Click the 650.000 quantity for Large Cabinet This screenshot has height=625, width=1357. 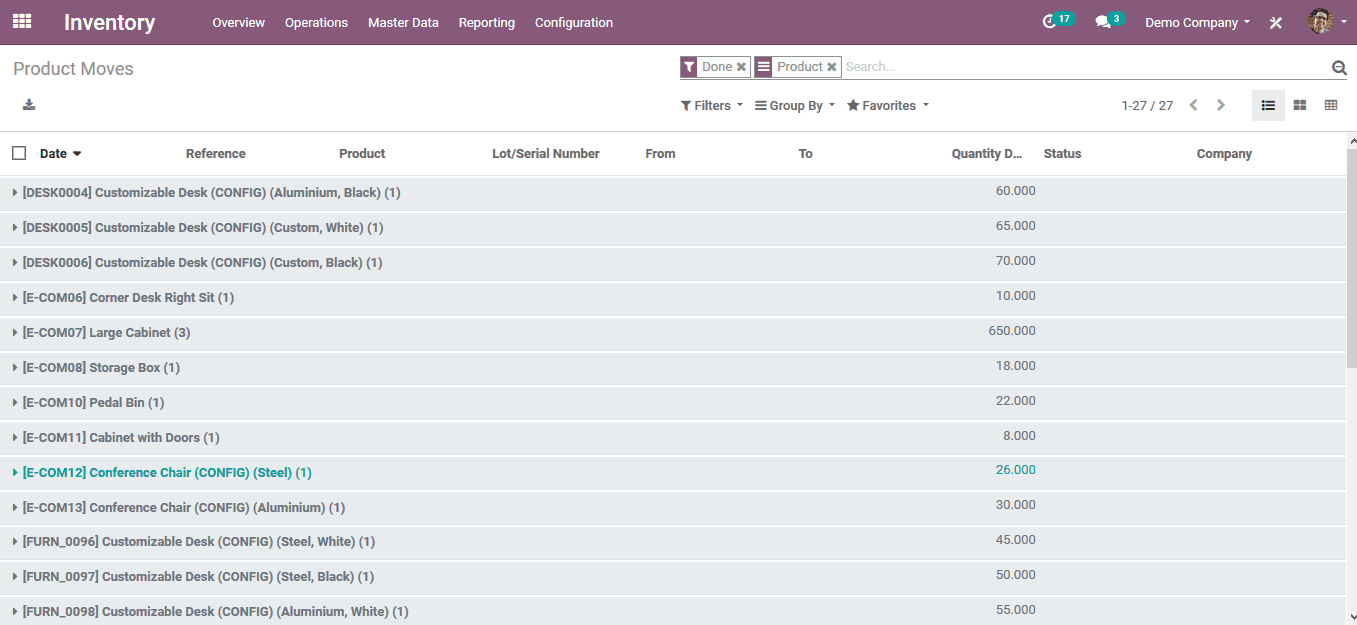pos(1012,331)
